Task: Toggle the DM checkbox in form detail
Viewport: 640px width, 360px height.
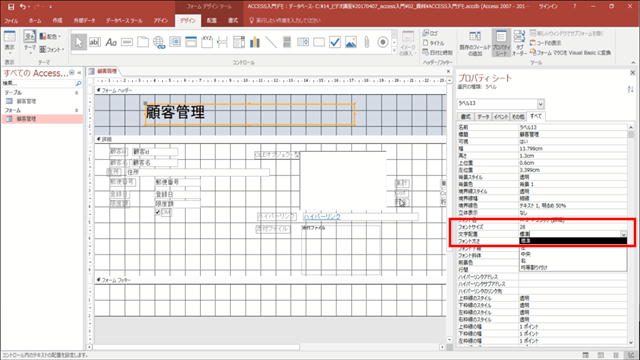Action: point(158,212)
